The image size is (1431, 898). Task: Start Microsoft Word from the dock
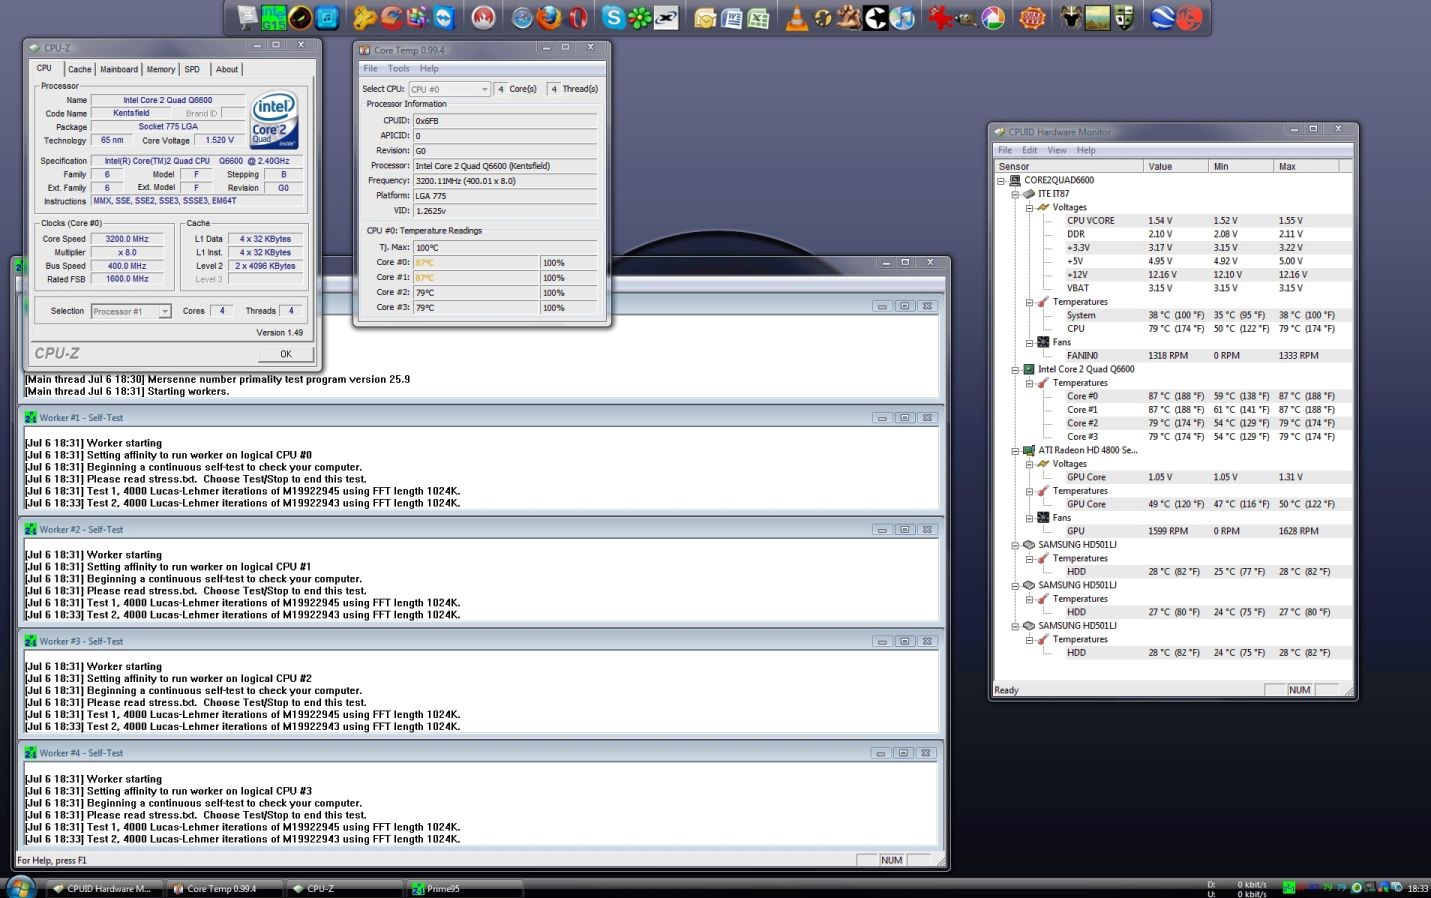click(x=732, y=18)
